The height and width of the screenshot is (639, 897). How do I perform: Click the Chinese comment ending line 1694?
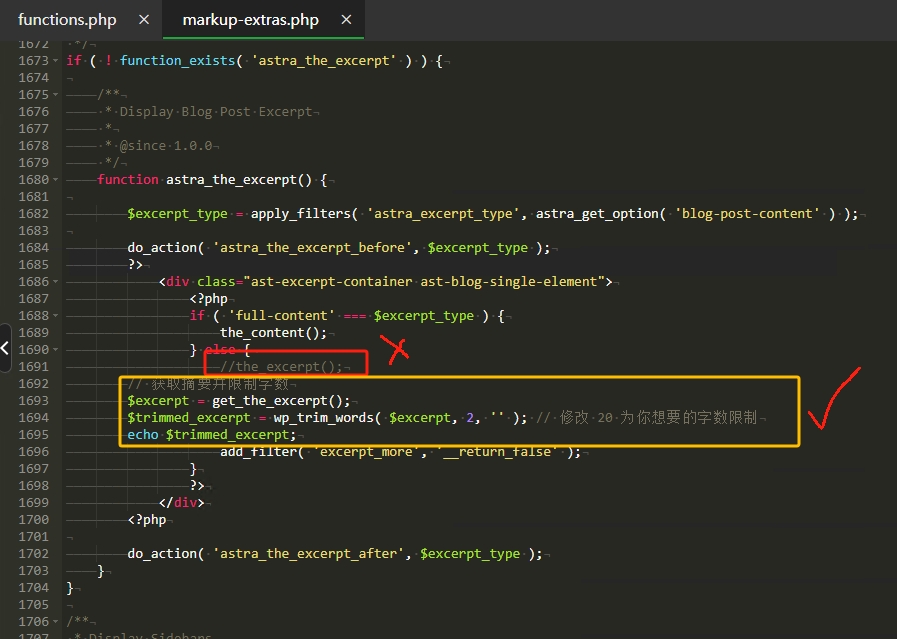(646, 418)
